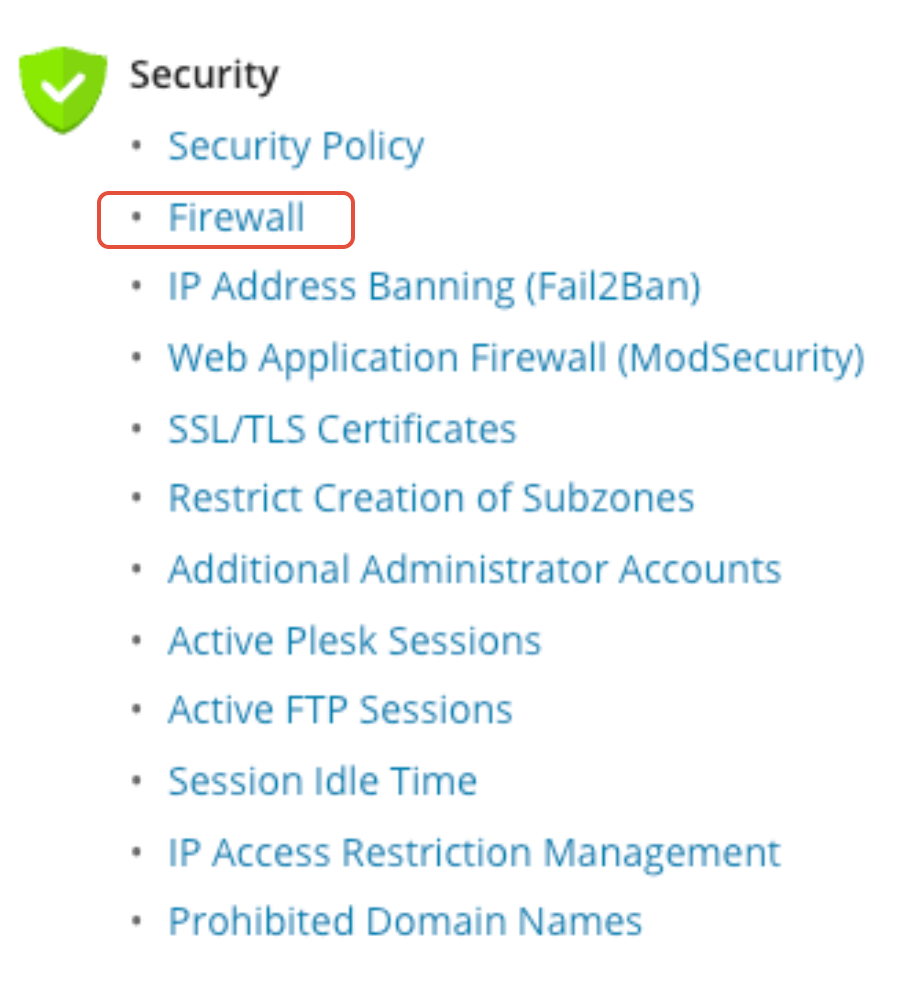Select the Security section heading
This screenshot has width=913, height=990.
pos(204,76)
